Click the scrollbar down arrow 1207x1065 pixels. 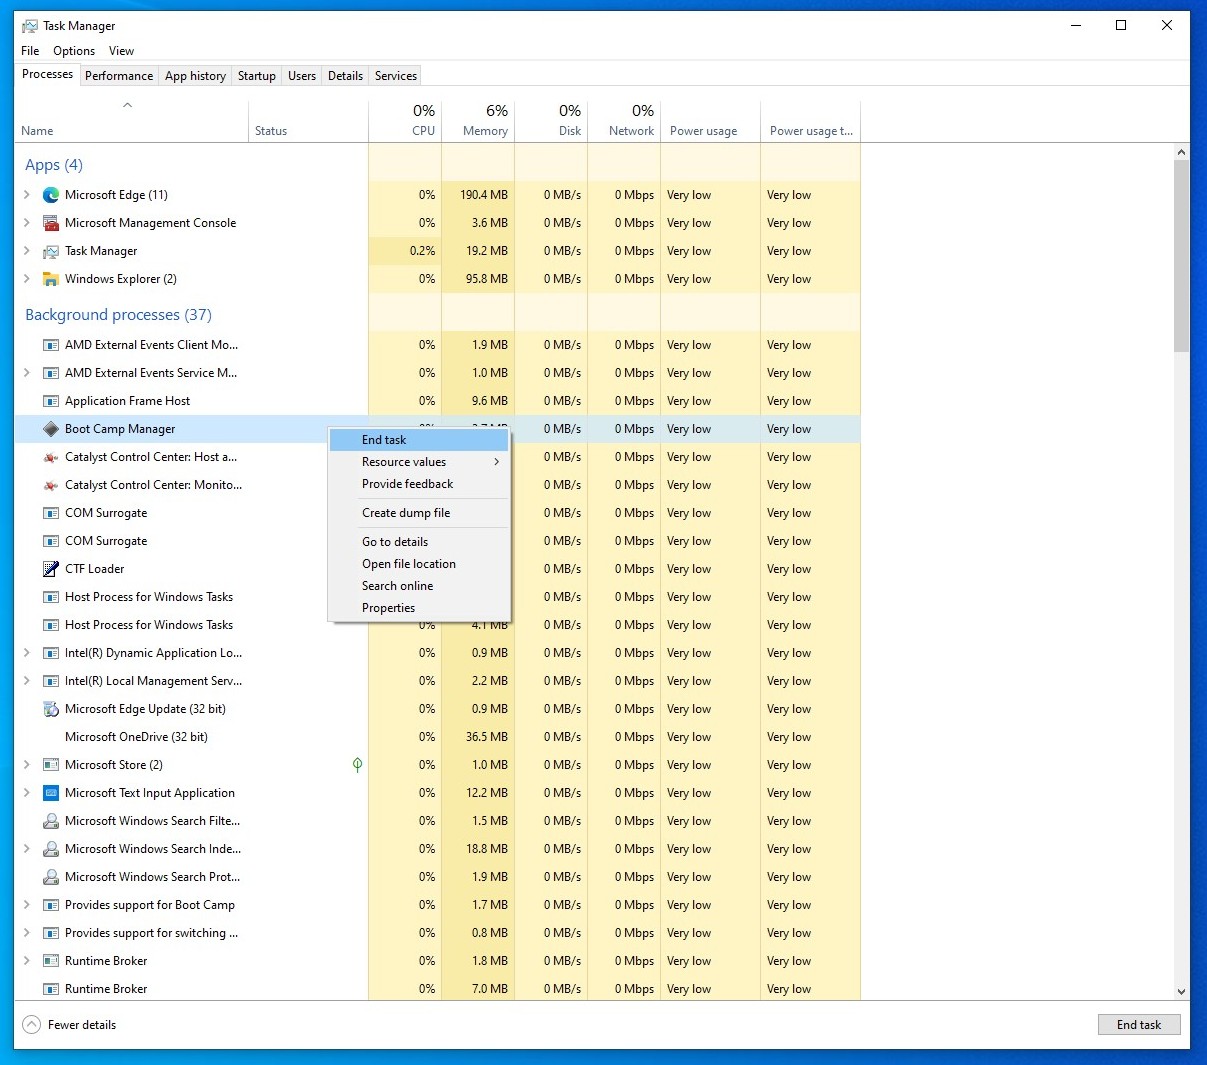pyautogui.click(x=1181, y=992)
